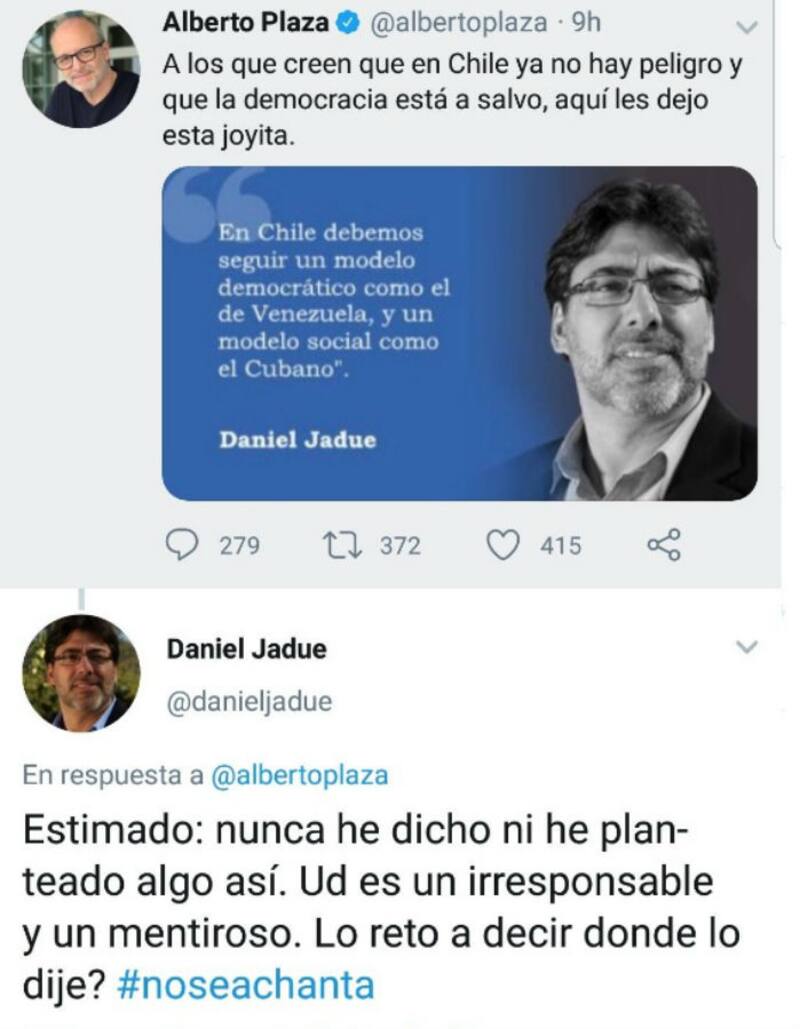Image resolution: width=800 pixels, height=1029 pixels.
Task: Open the Alberto Plaza display name
Action: coord(245,23)
